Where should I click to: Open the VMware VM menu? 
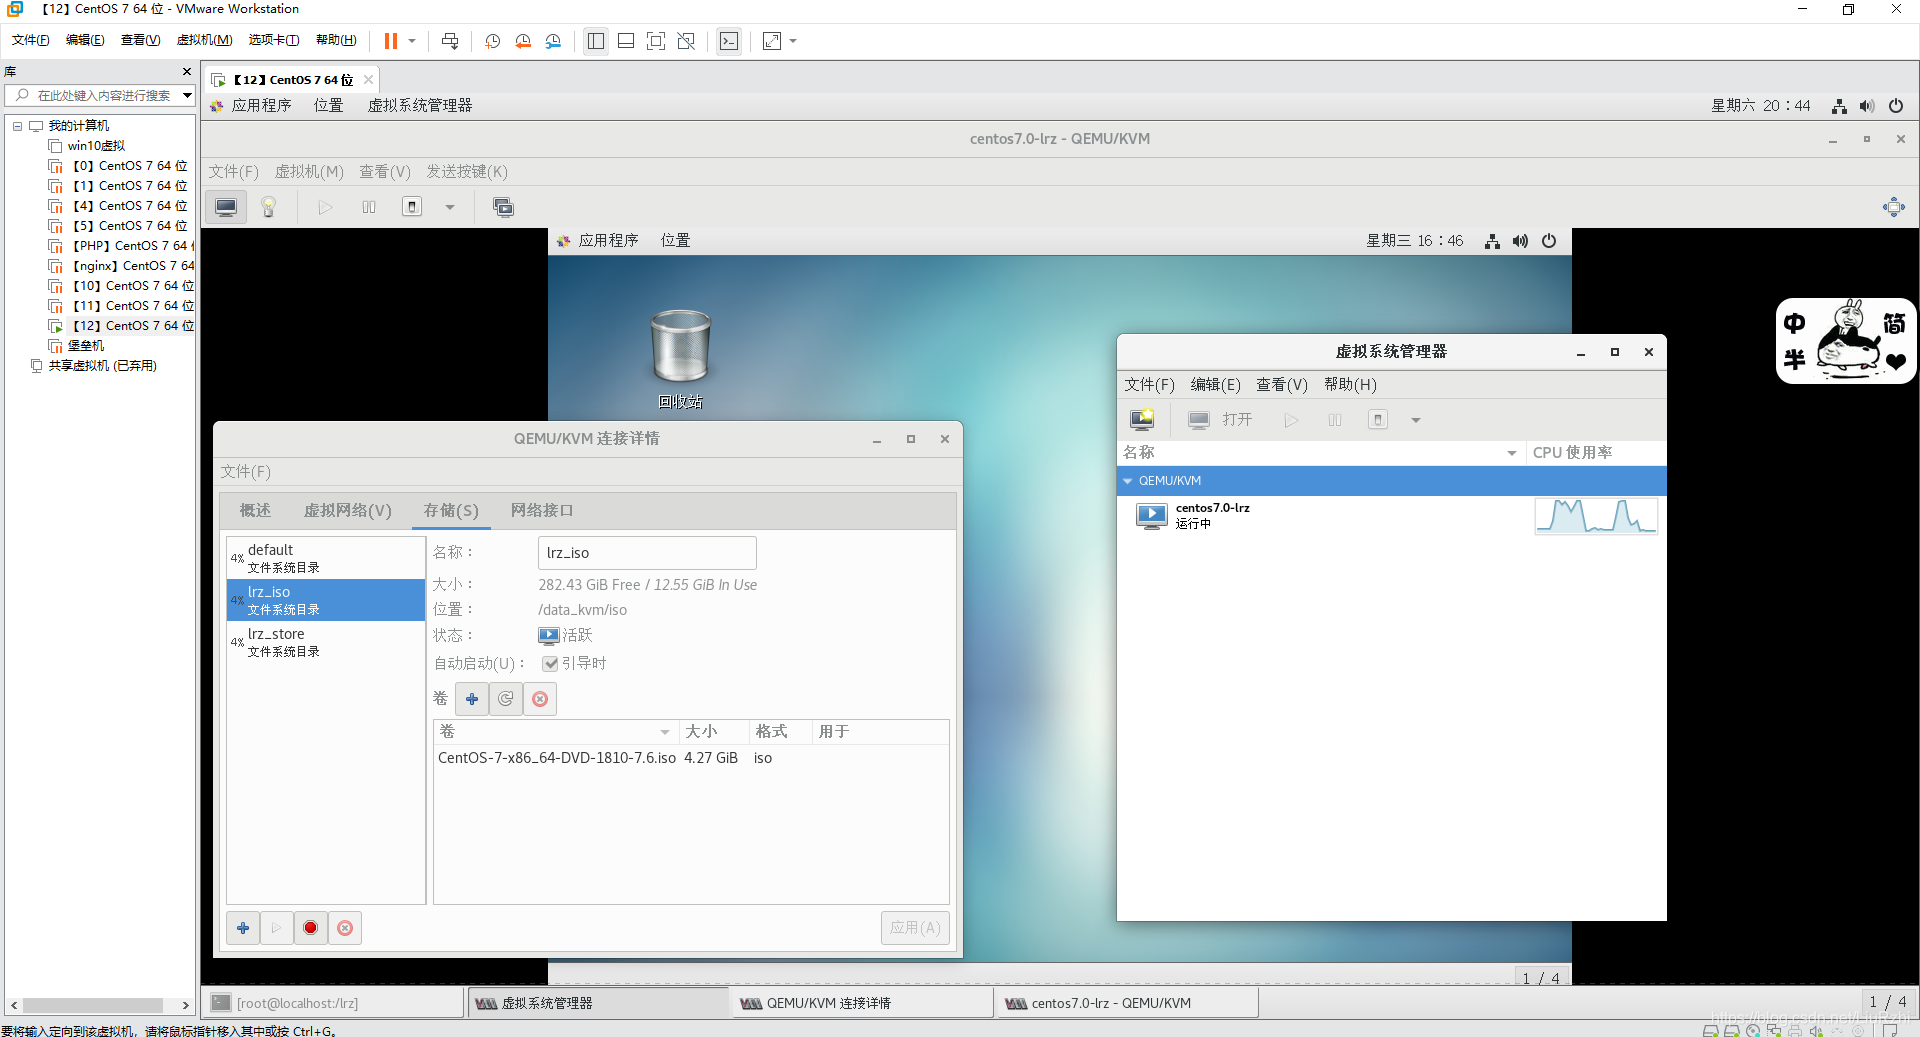pos(204,40)
